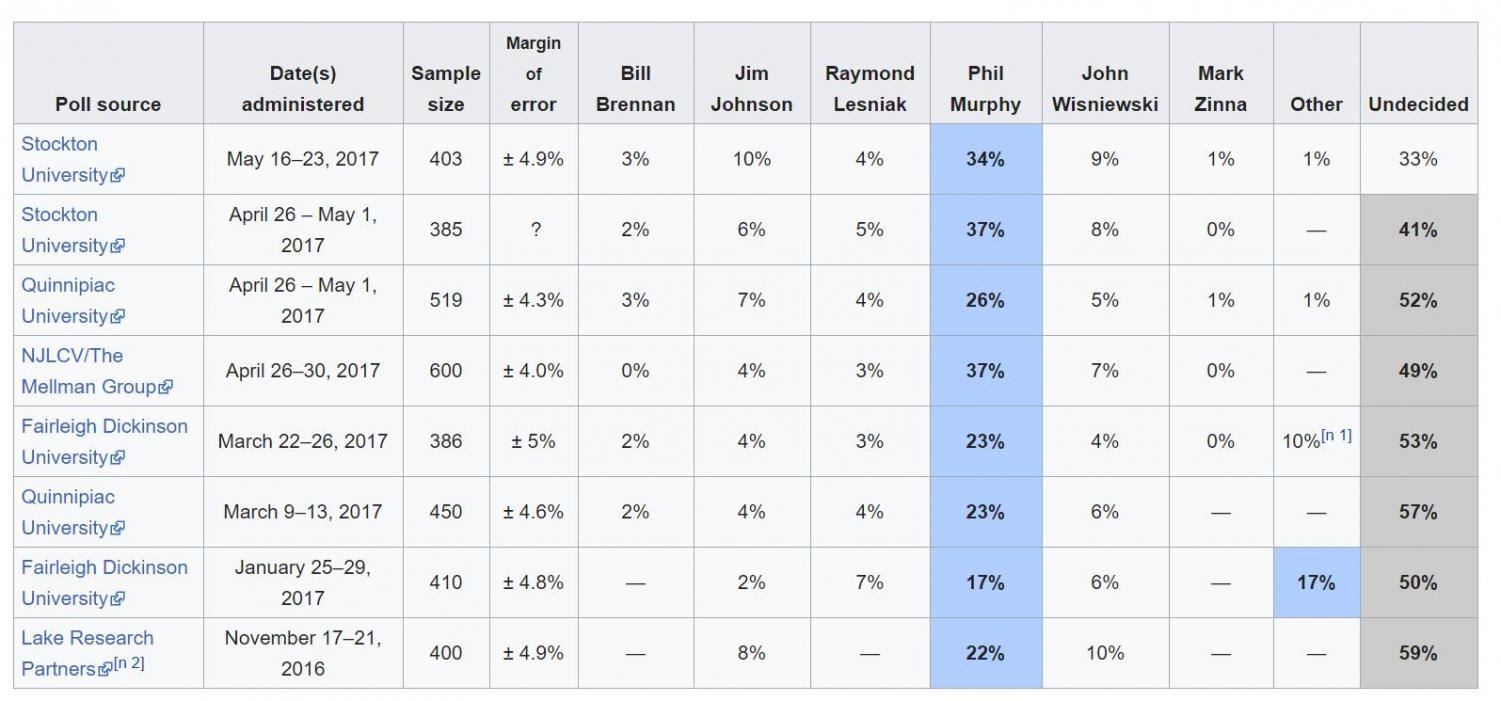Select the gray-highlighted 59% Undecided cell
Screen dimensions: 1501x701
(x=1418, y=653)
